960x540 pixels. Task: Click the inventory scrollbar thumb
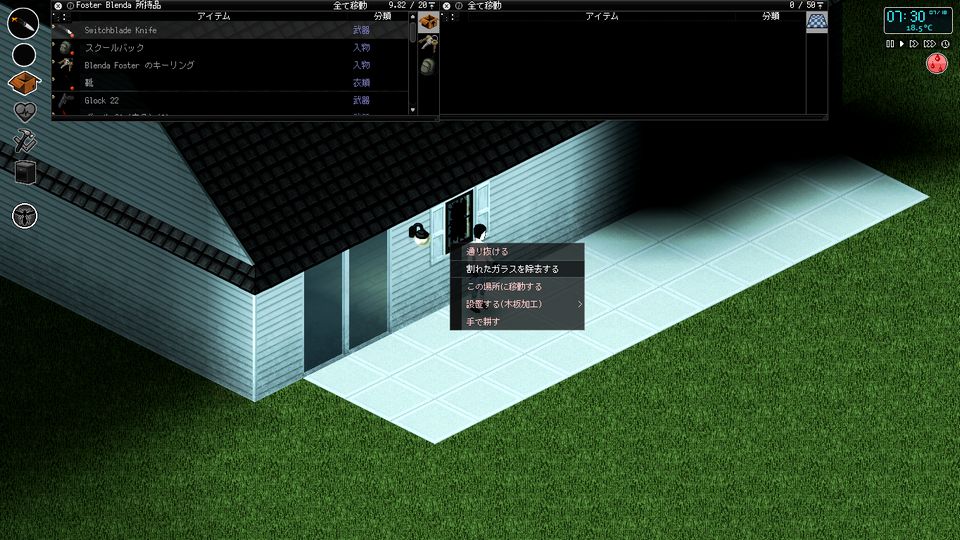413,32
